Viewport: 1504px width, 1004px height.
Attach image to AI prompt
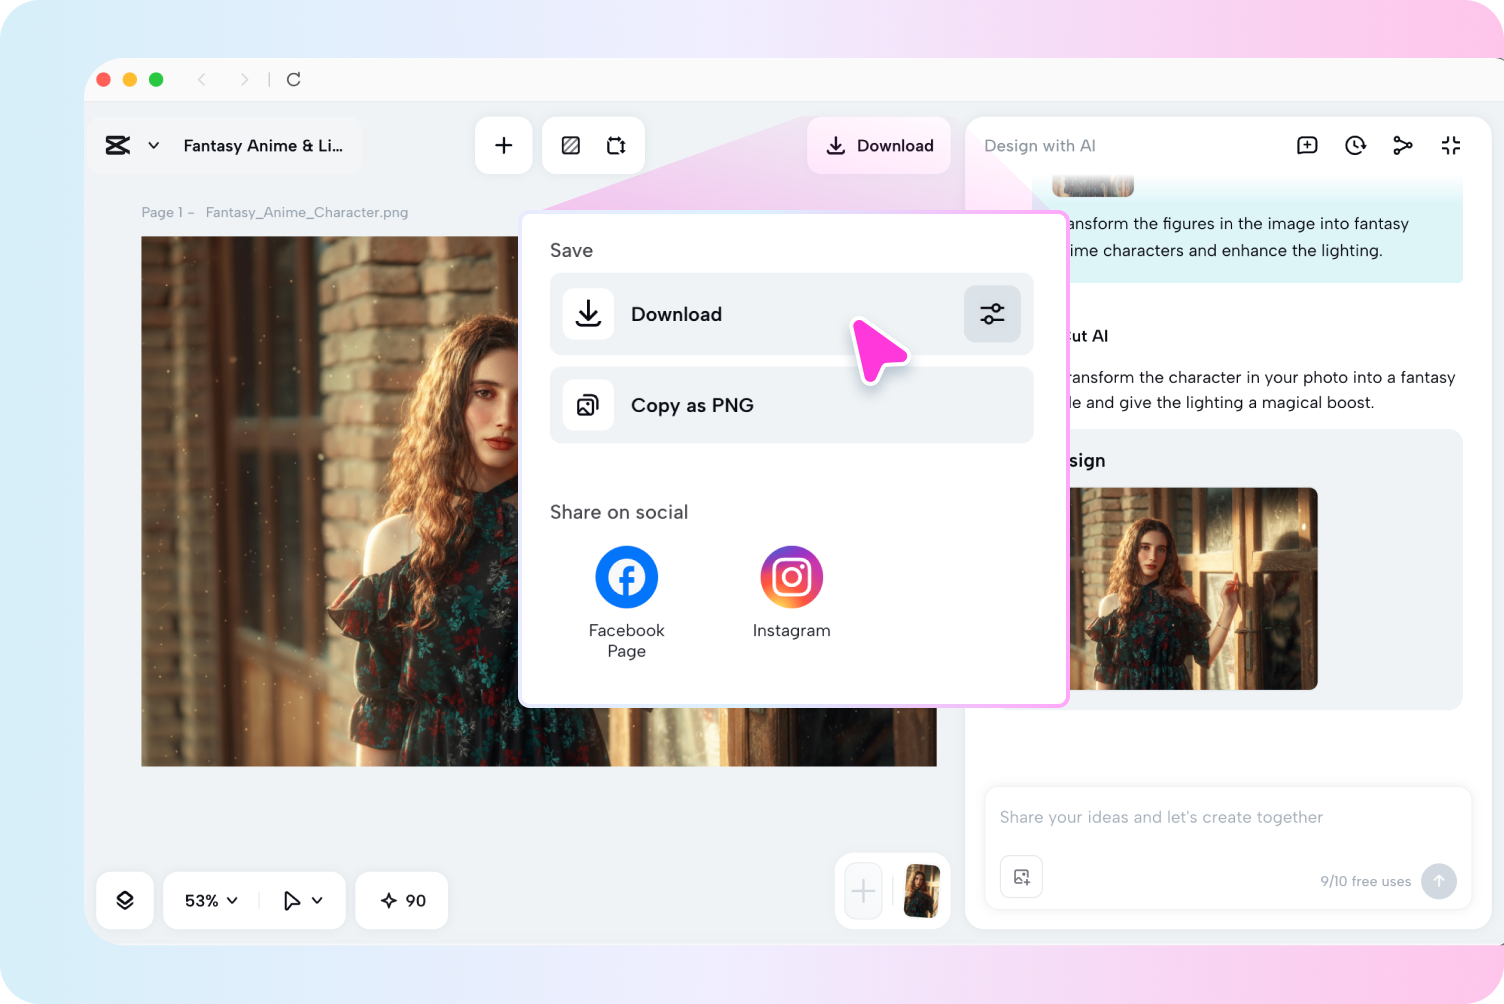1021,877
